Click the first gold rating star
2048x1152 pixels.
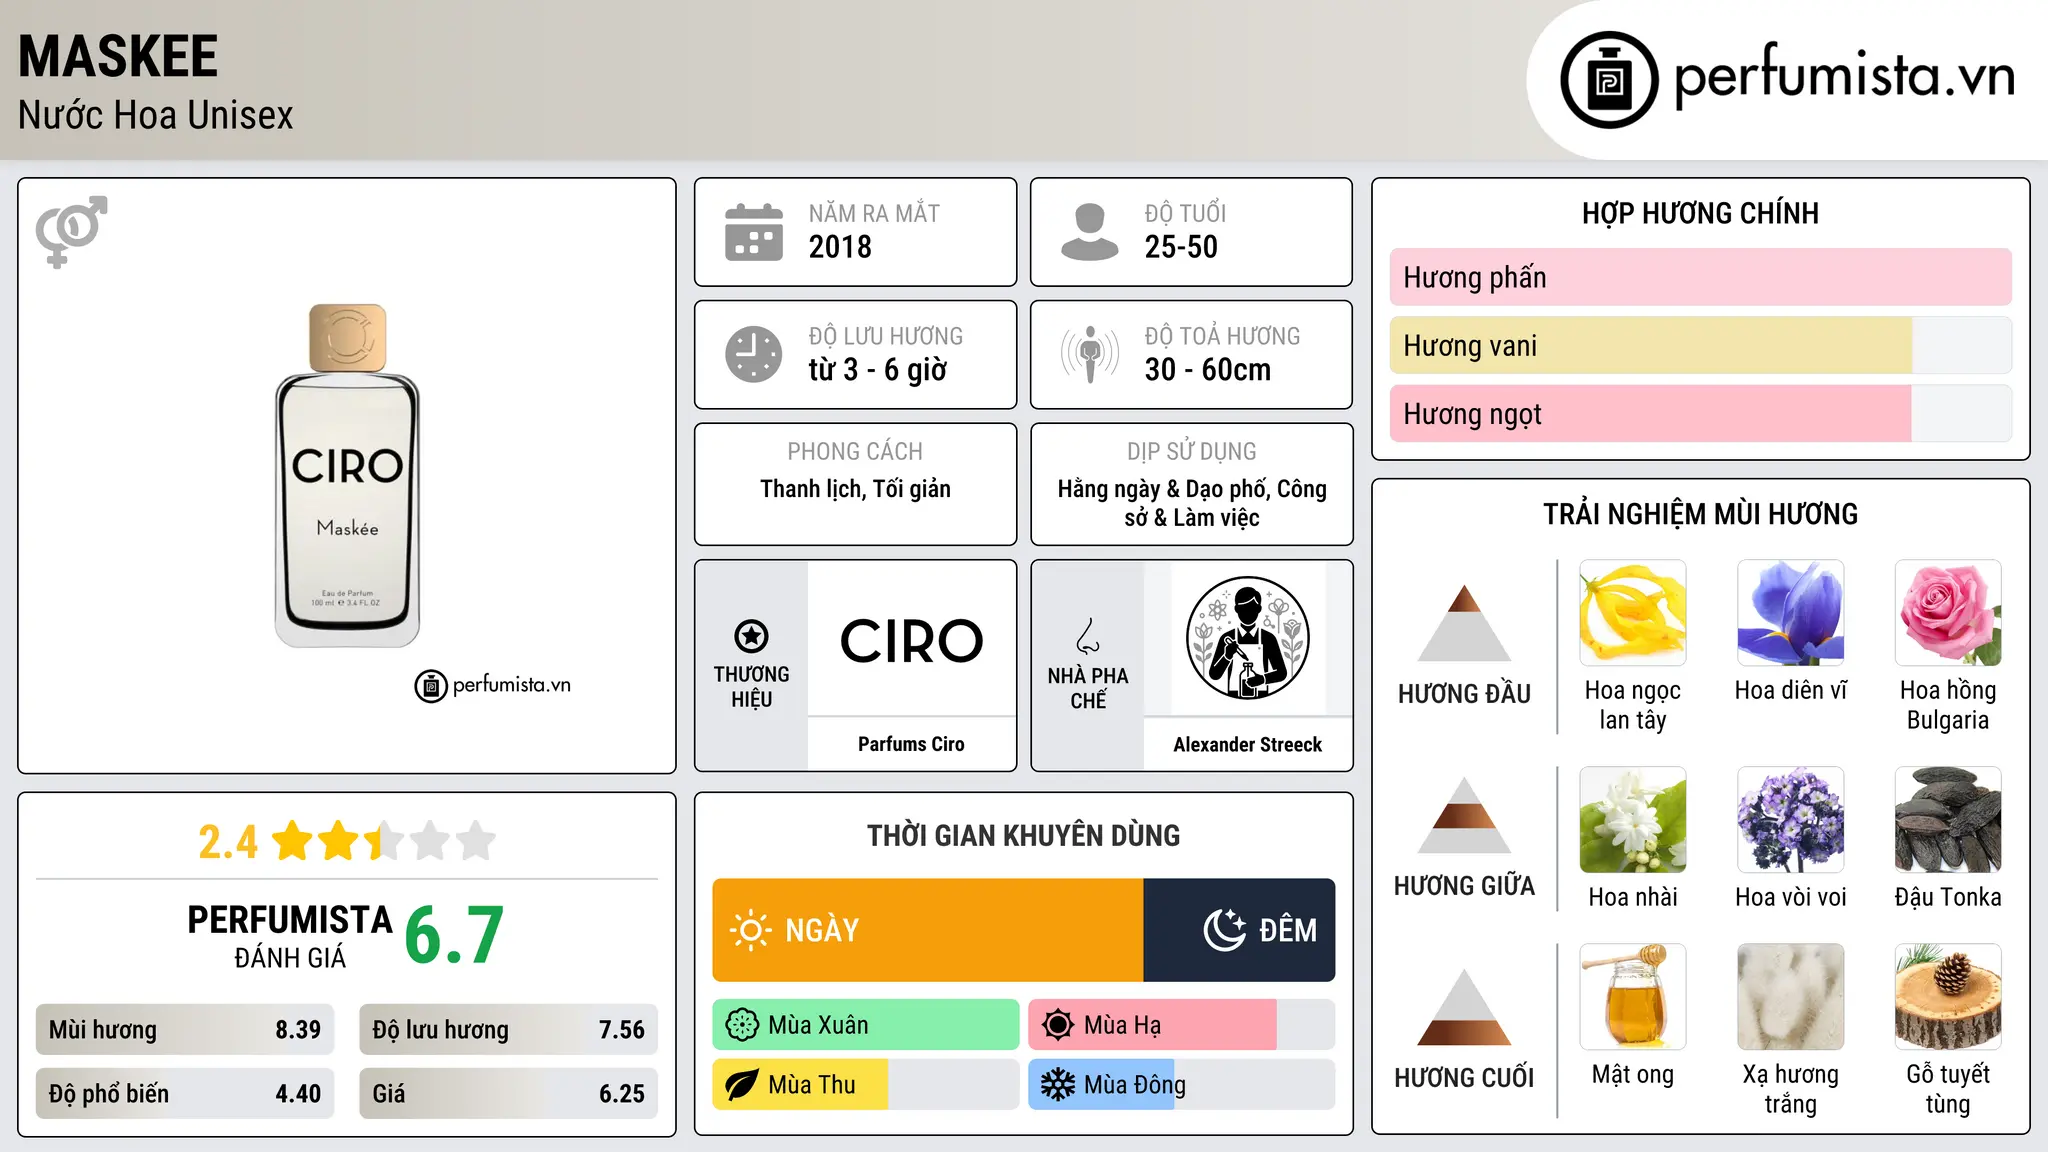tap(293, 841)
